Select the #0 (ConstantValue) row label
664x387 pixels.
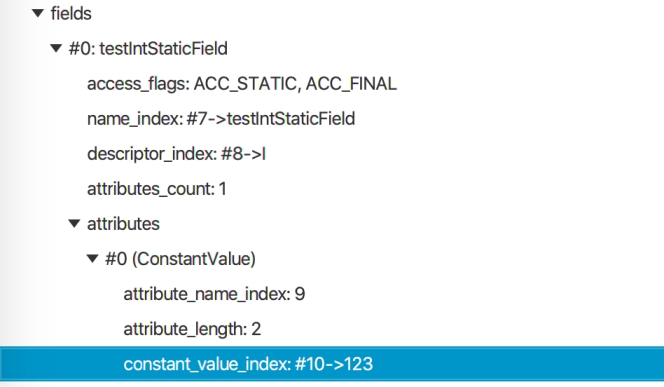click(x=180, y=259)
